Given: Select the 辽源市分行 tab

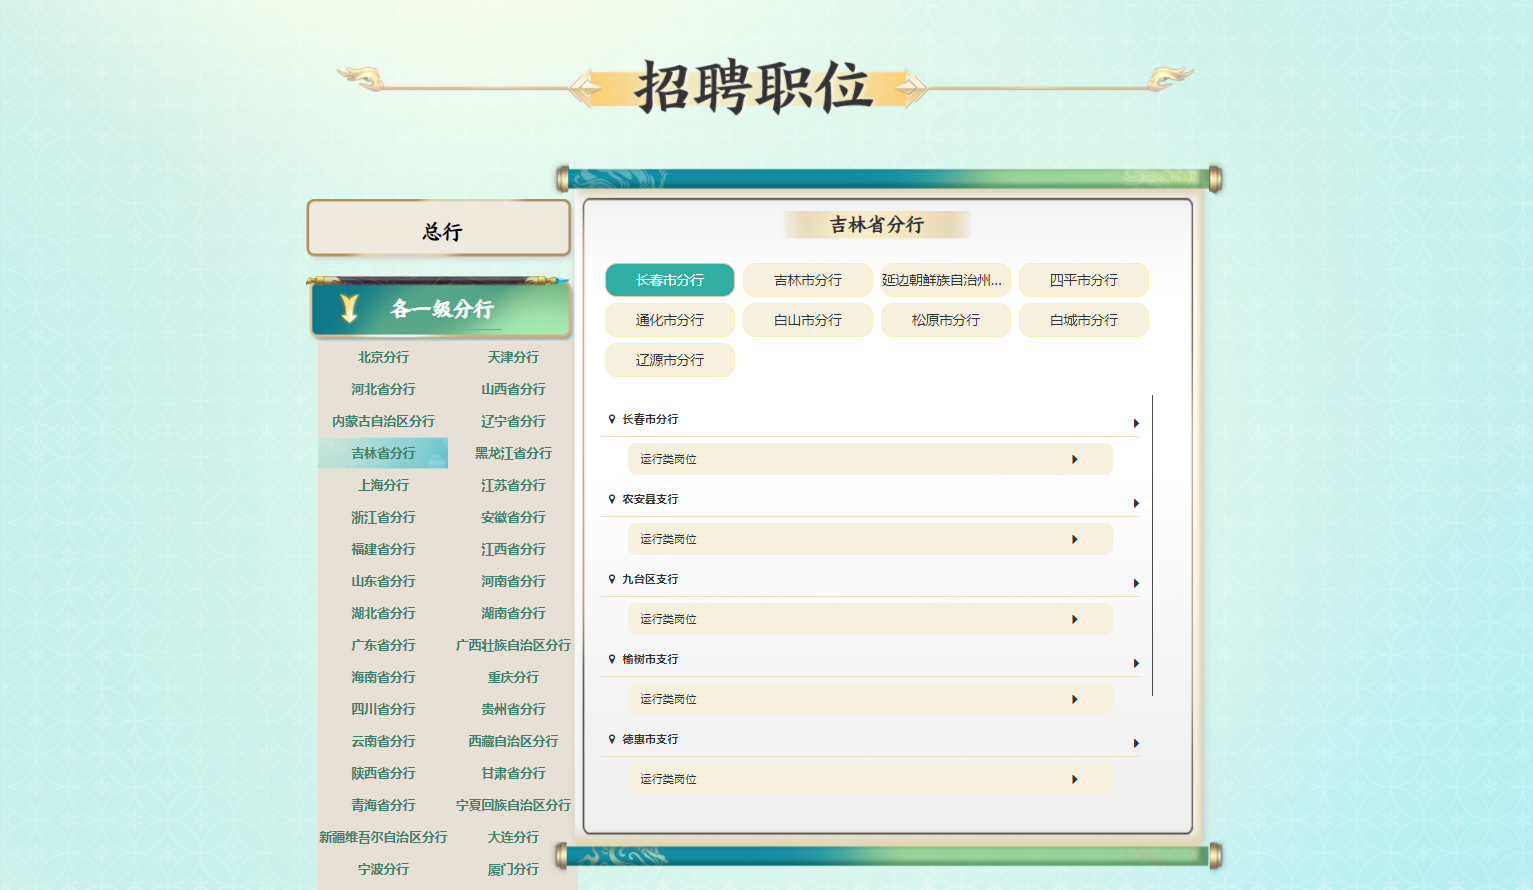Looking at the screenshot, I should (x=670, y=360).
